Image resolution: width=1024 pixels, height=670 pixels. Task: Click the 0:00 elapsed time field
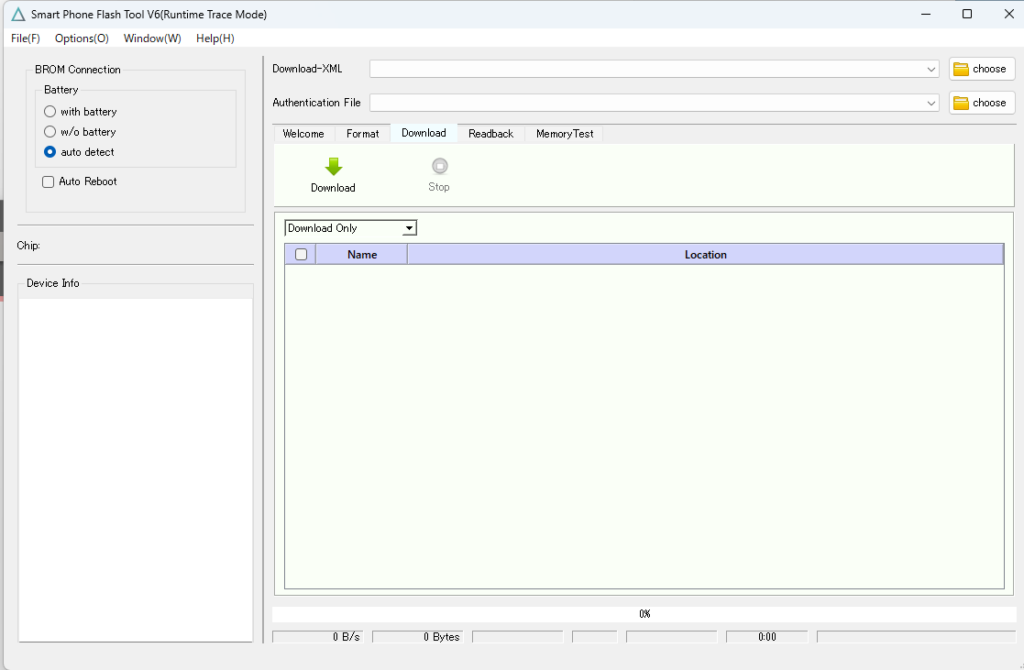tap(767, 637)
